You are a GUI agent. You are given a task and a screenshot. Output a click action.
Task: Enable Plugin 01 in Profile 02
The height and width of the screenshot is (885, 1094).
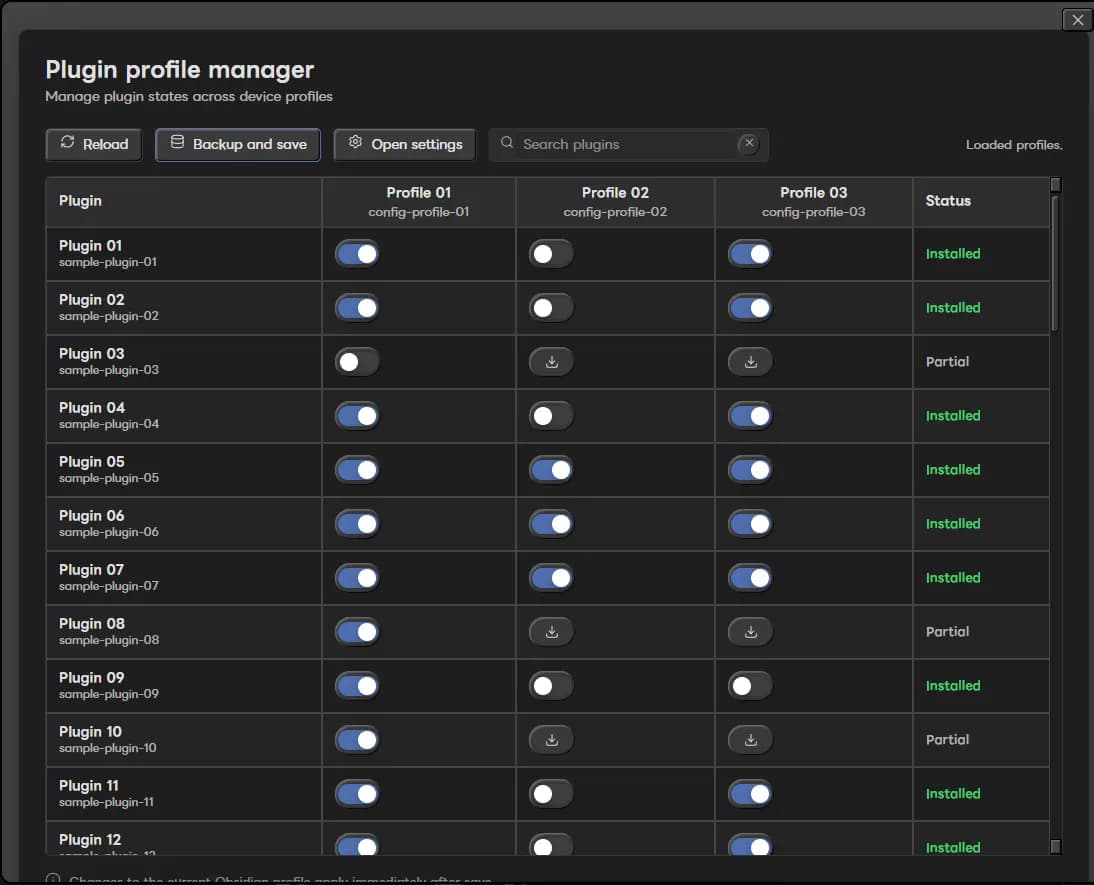pos(551,253)
